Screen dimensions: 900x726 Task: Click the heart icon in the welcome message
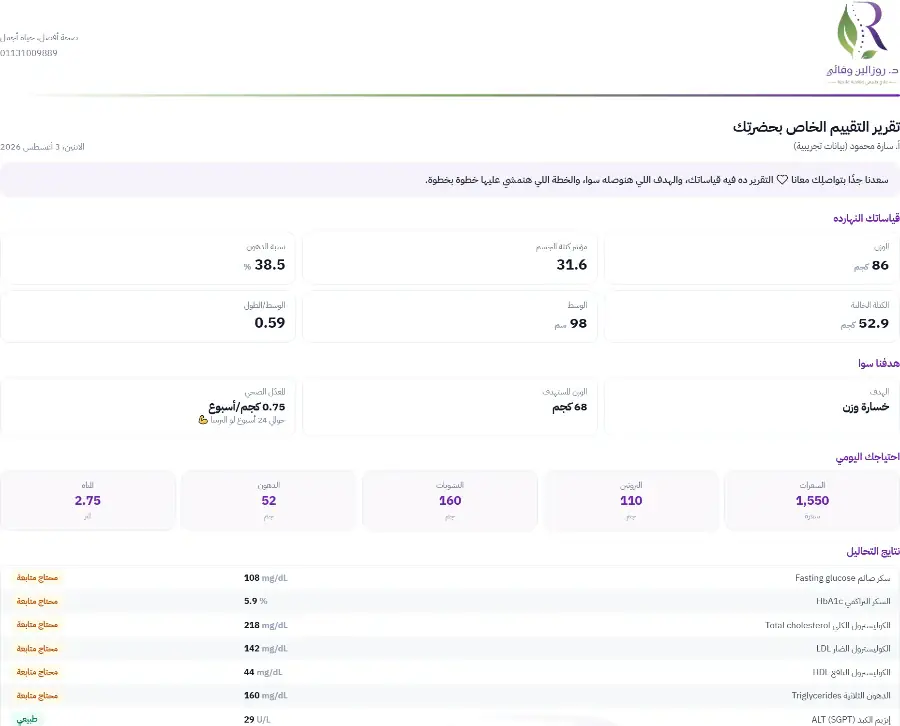click(x=782, y=180)
